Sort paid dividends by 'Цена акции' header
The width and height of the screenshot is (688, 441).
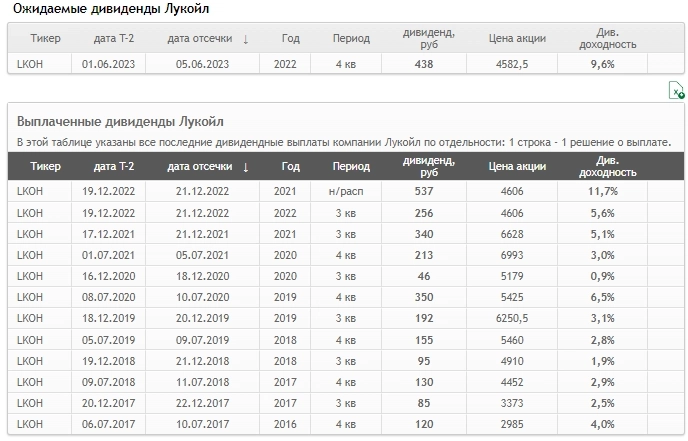click(x=517, y=167)
